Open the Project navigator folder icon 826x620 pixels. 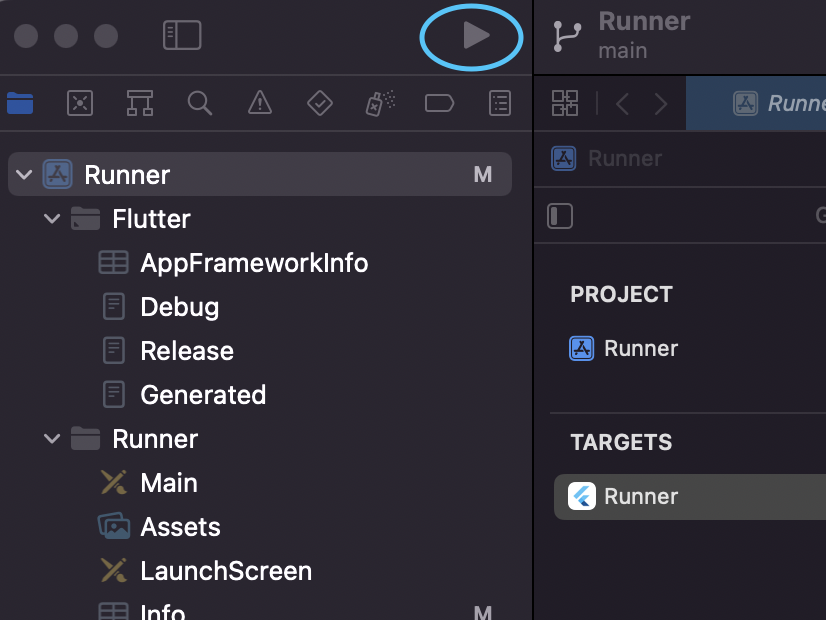(20, 103)
